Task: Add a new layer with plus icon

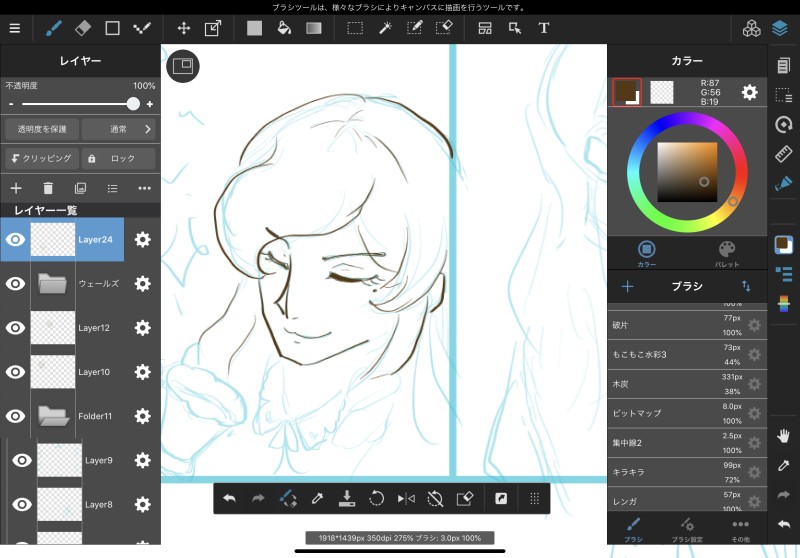Action: 16,188
